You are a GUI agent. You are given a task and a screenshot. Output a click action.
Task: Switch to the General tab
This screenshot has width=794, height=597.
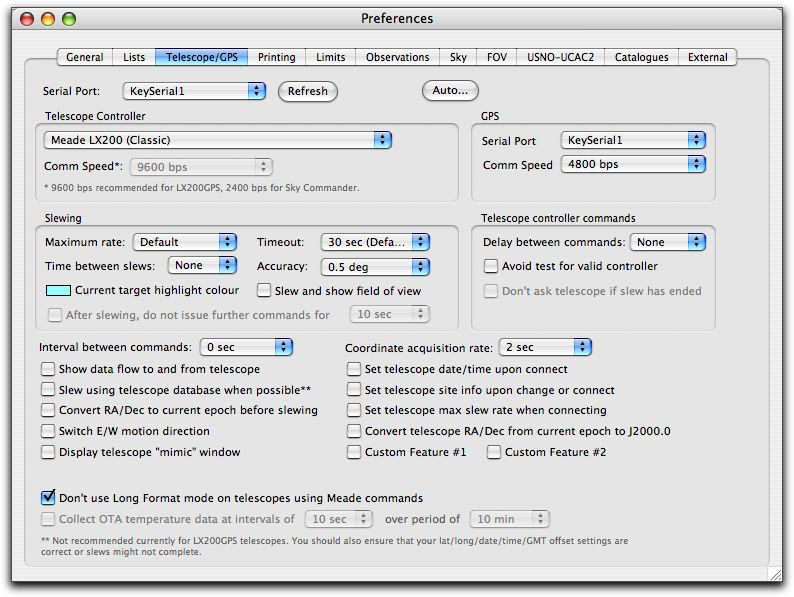point(85,57)
